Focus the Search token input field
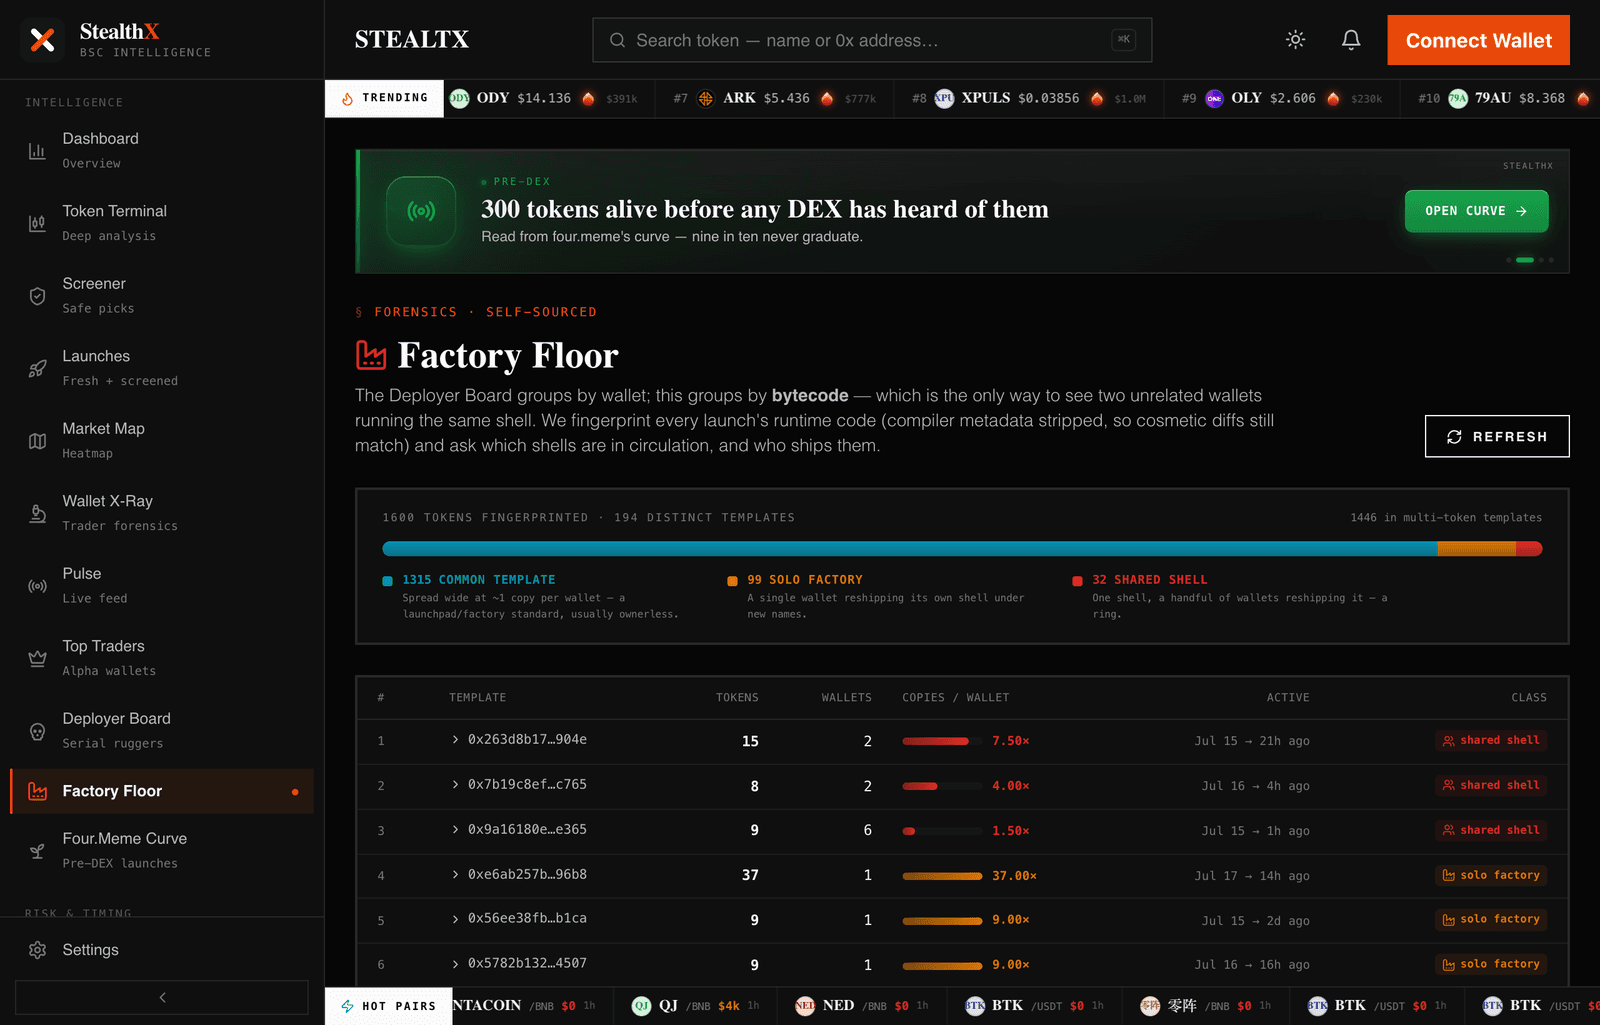This screenshot has width=1600, height=1025. [872, 40]
